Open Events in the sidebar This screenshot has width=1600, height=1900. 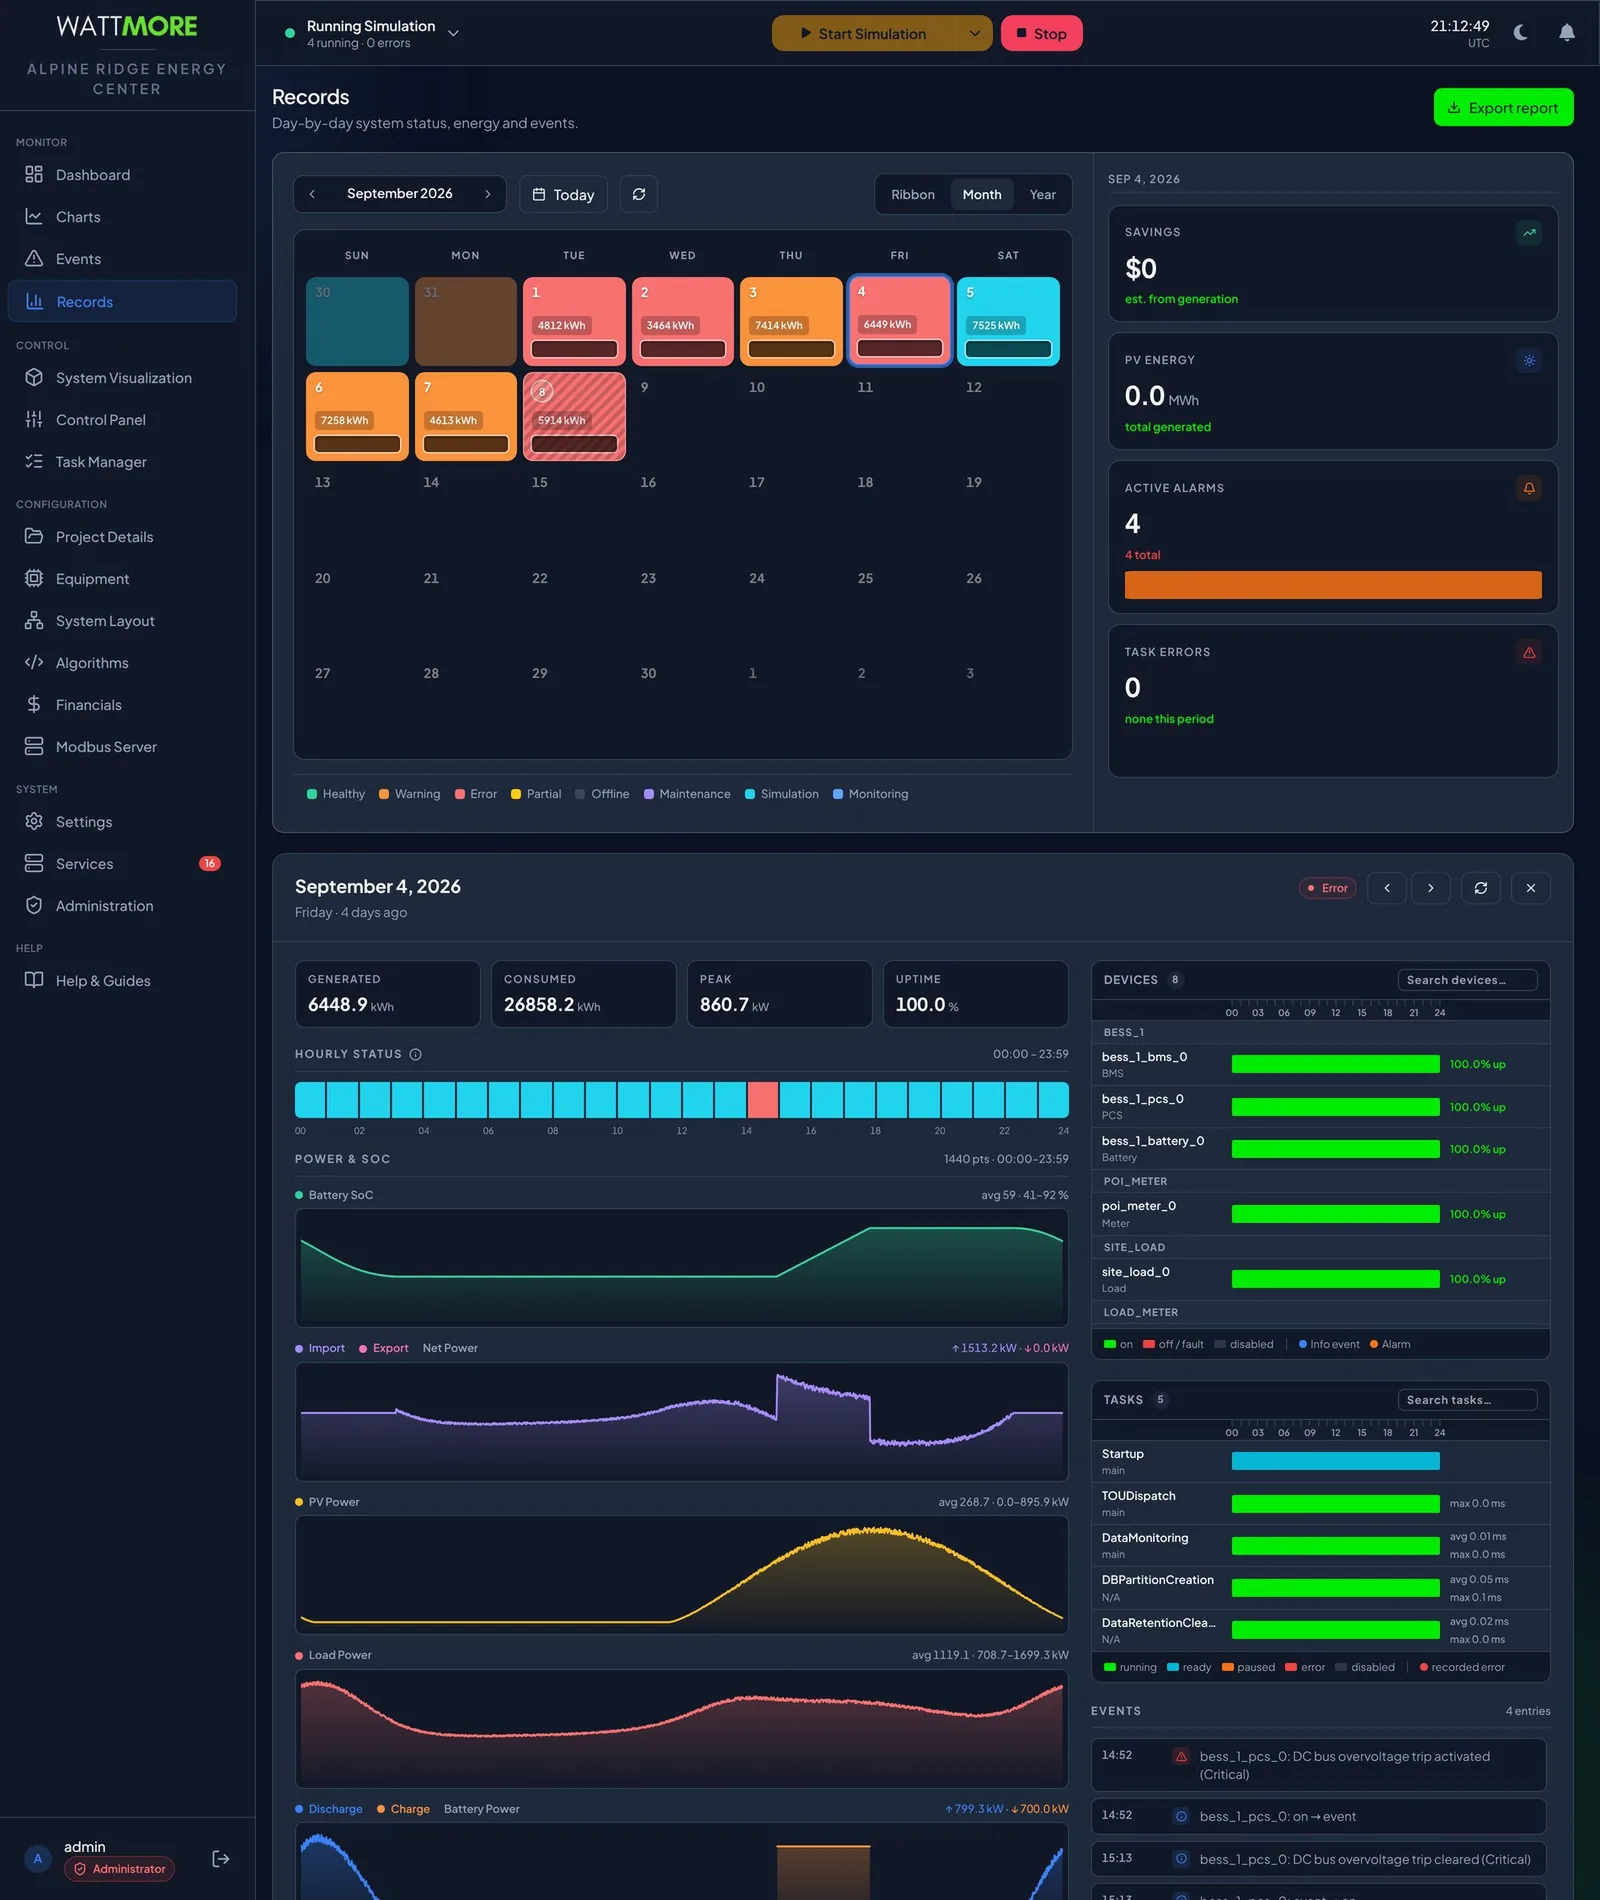pos(122,259)
